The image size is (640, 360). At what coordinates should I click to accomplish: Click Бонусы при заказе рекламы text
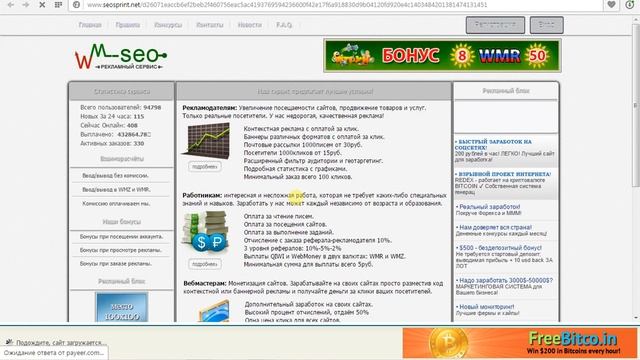[x=116, y=263]
